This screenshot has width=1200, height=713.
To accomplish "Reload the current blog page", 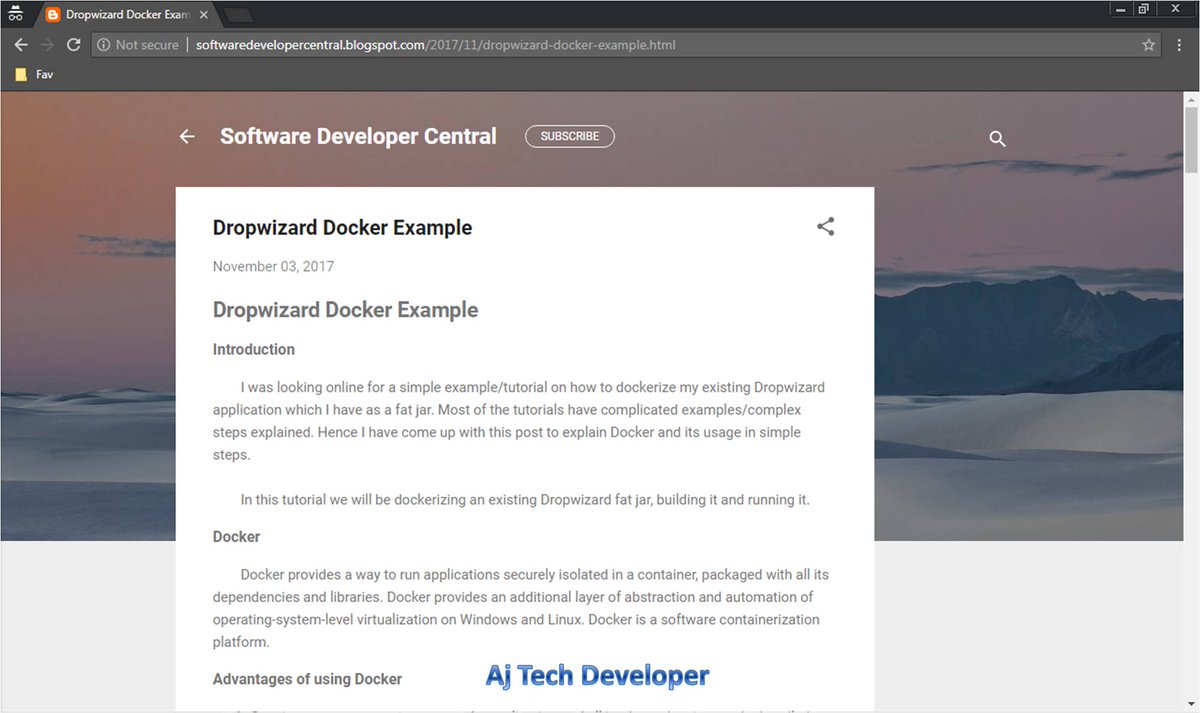I will point(73,44).
